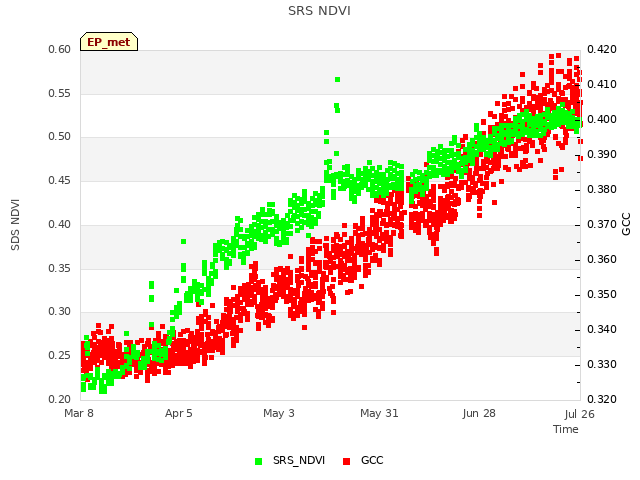This screenshot has height=480, width=640.
Task: Click the 0.30 left axis value
Action: tap(60, 311)
